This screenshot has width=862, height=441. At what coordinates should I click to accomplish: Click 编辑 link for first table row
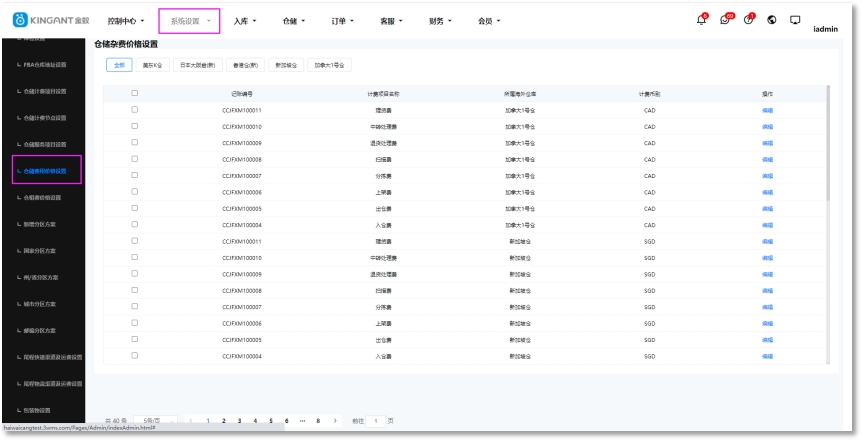767,110
